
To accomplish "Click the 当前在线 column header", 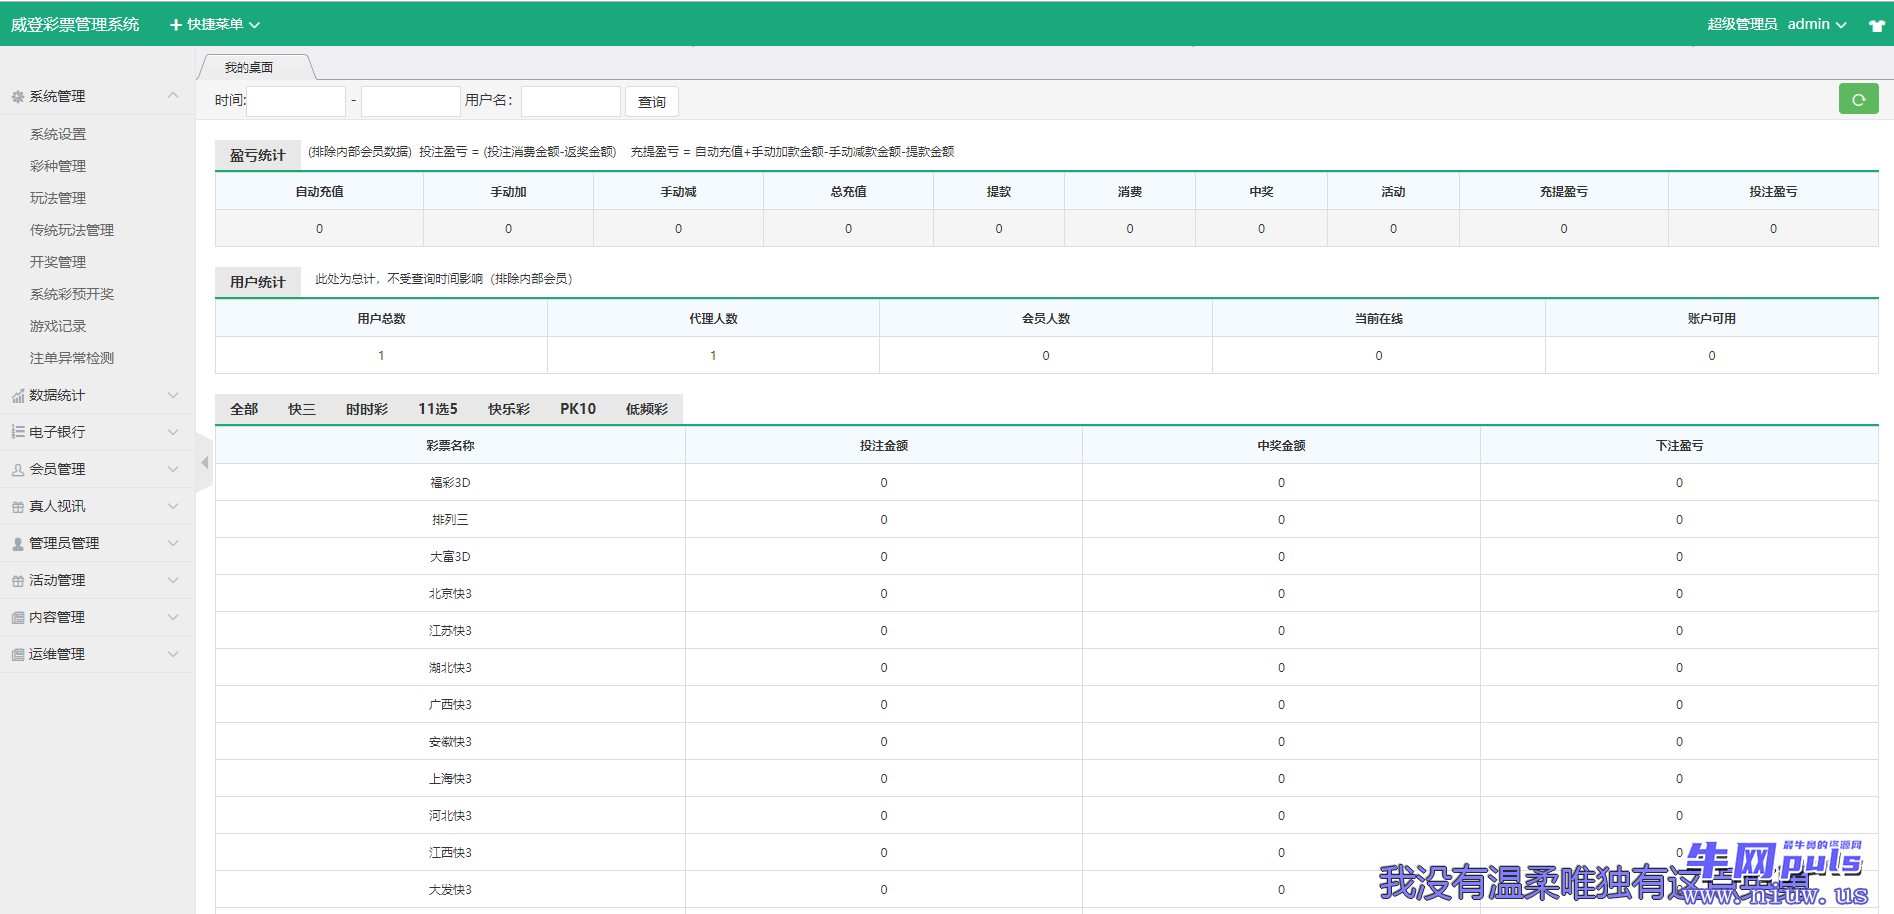I will (1379, 319).
